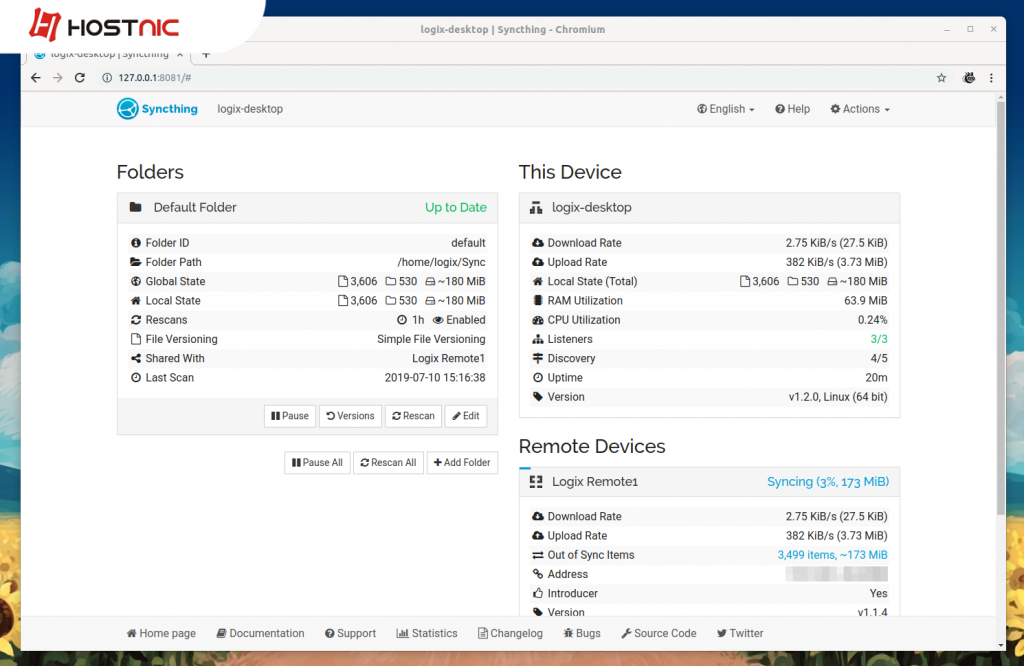Click the Simple File Versioning value
The height and width of the screenshot is (666, 1024).
pos(431,339)
